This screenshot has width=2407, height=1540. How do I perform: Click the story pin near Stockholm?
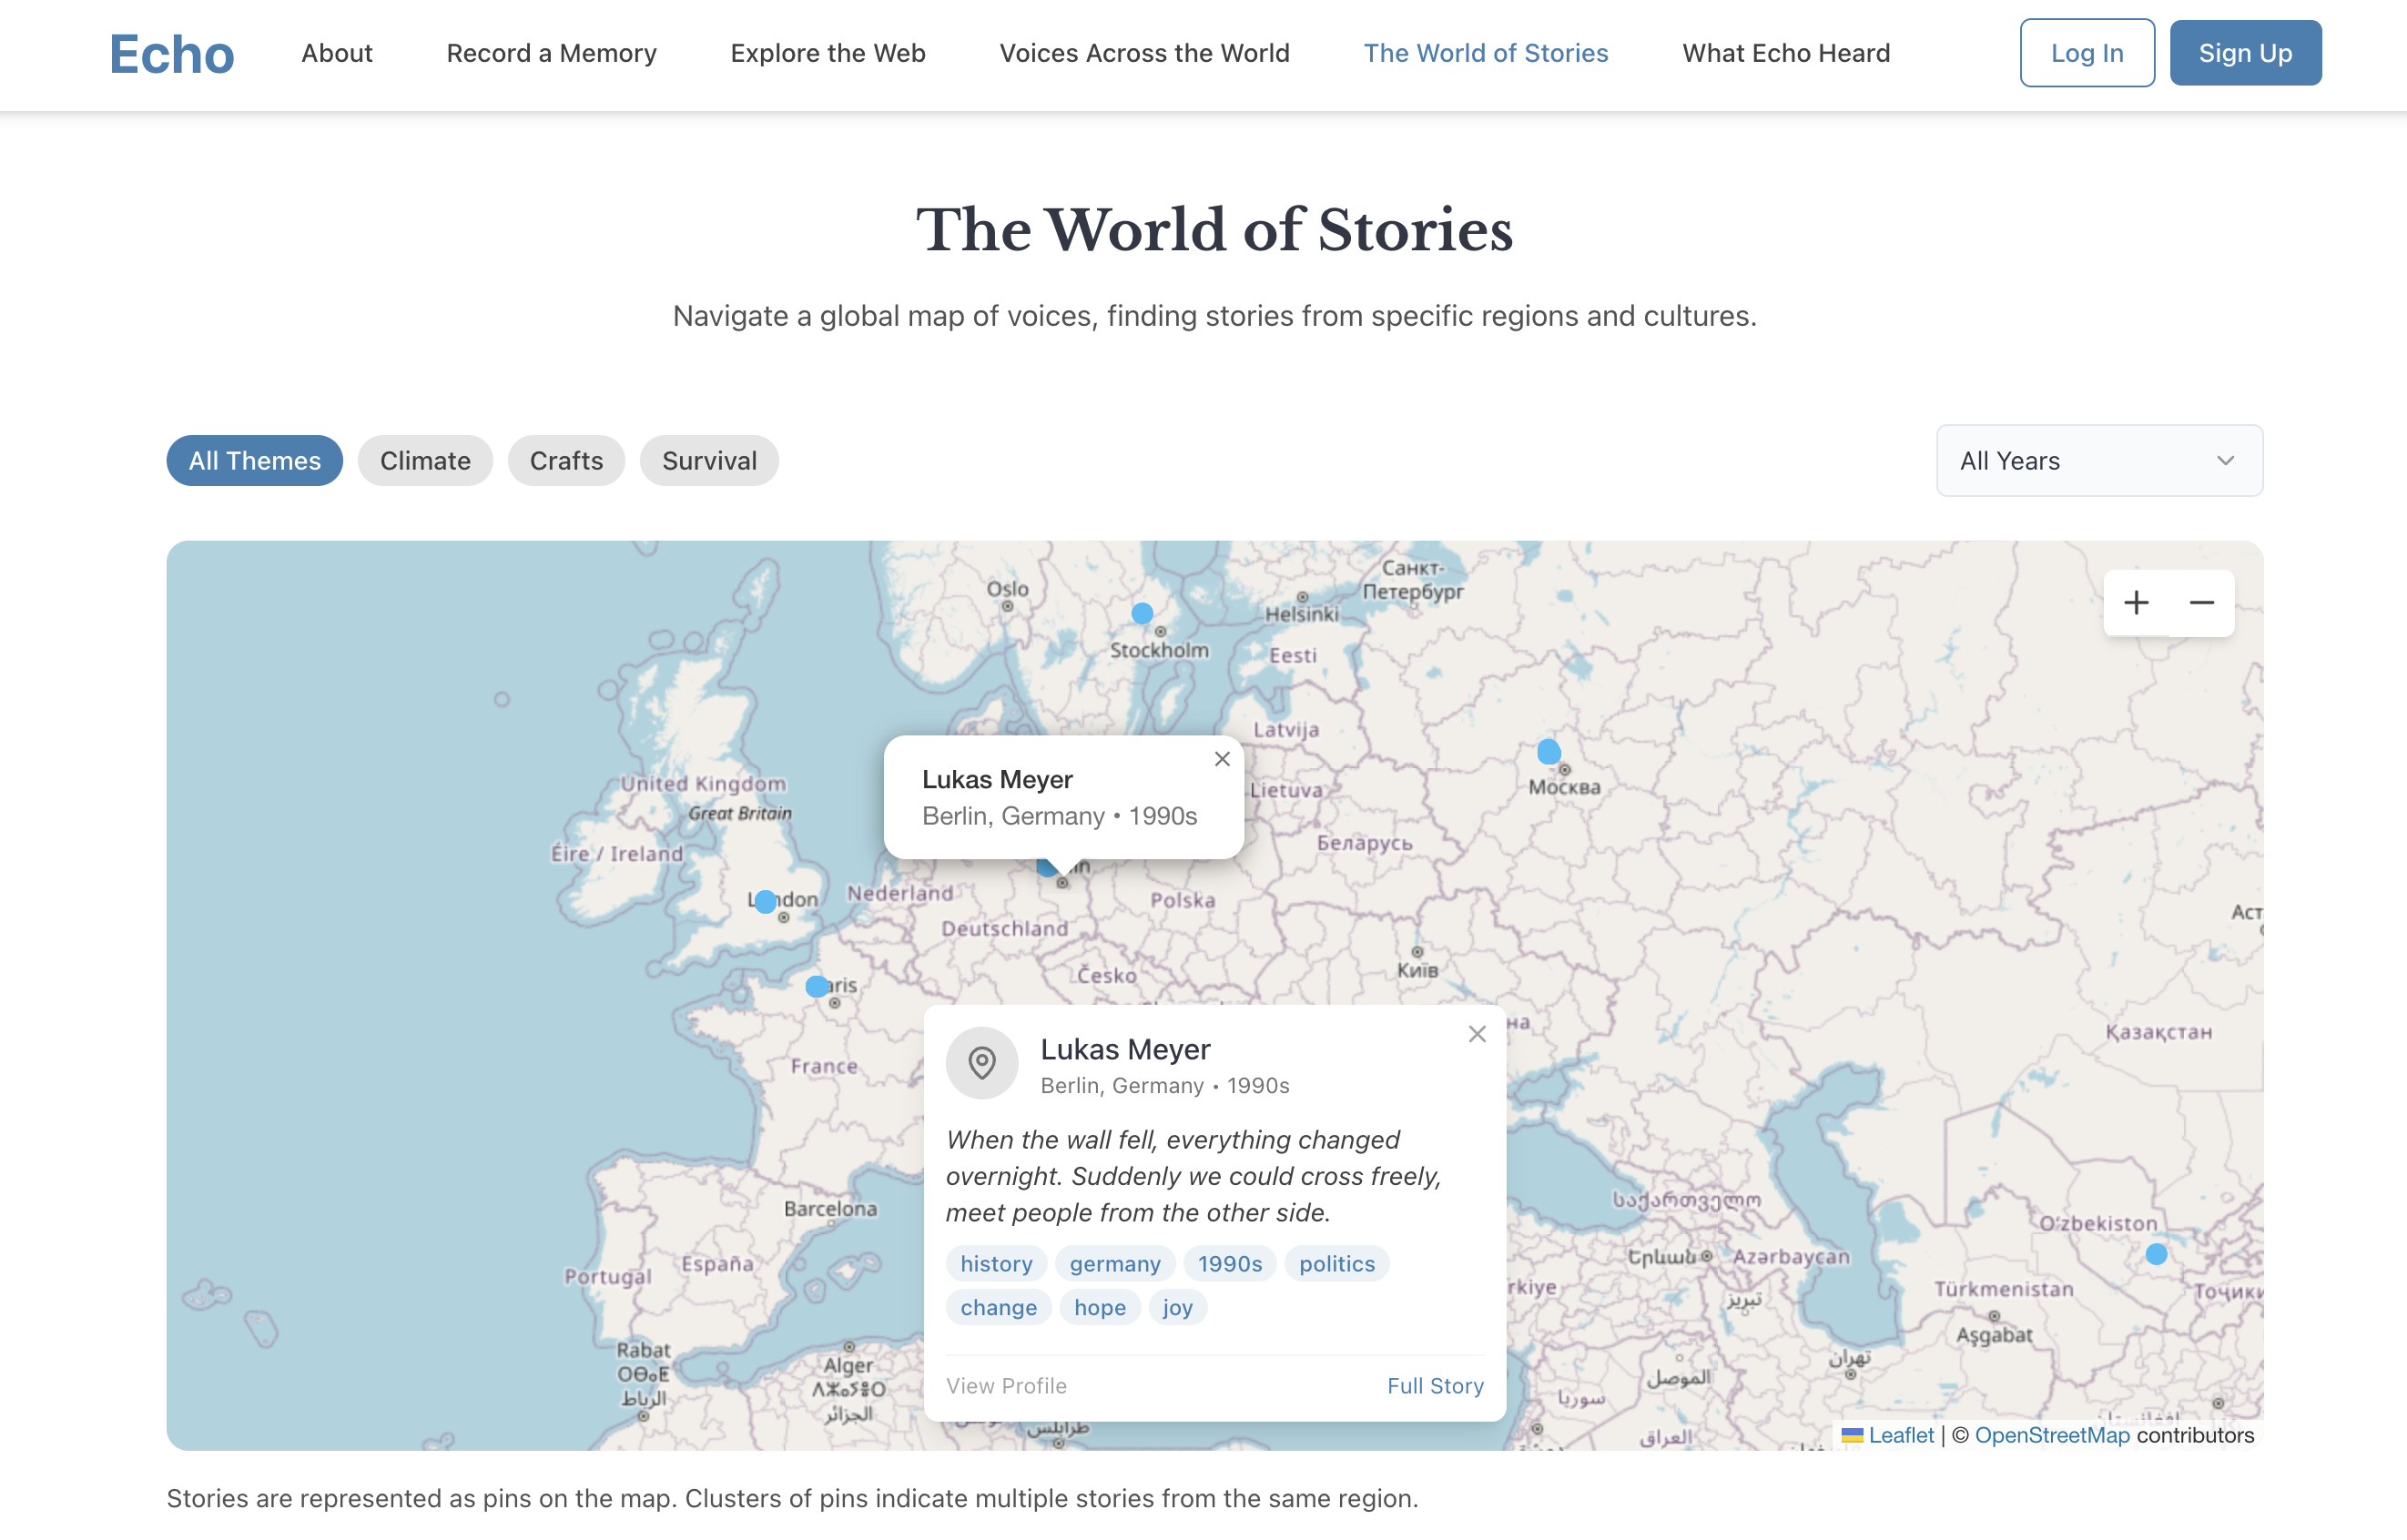pyautogui.click(x=1141, y=613)
